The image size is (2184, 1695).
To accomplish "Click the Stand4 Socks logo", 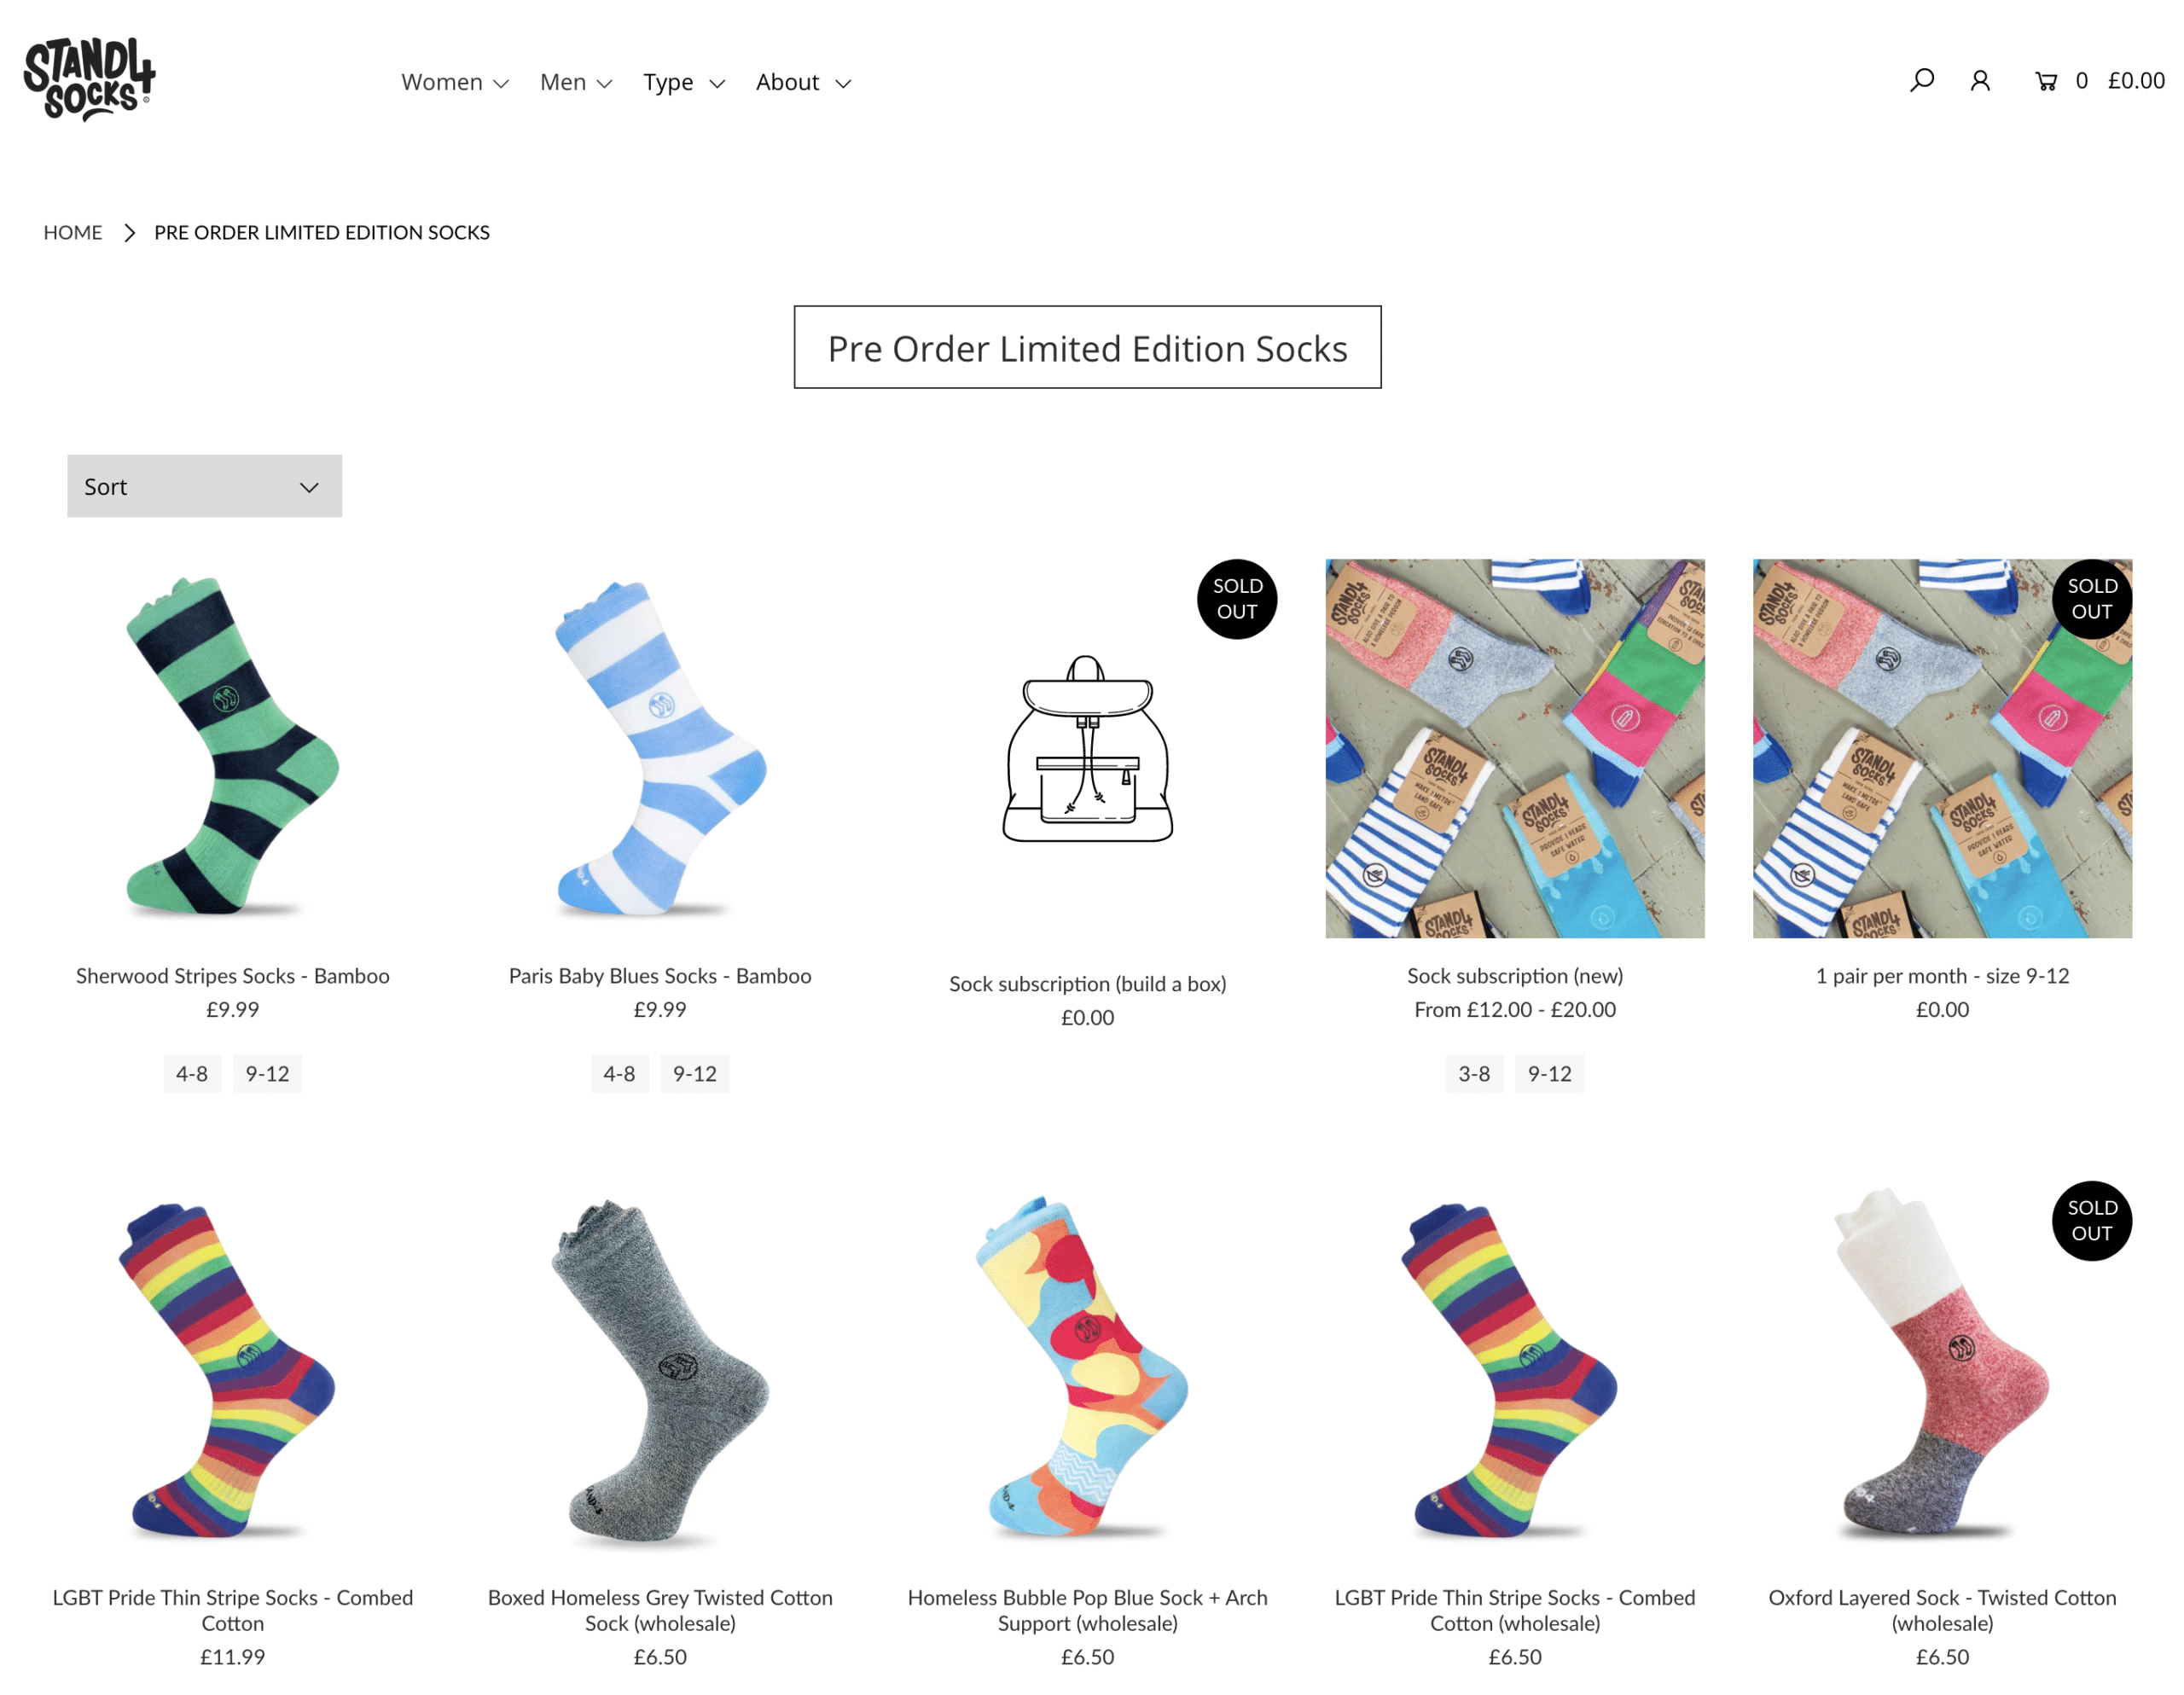I will (89, 79).
